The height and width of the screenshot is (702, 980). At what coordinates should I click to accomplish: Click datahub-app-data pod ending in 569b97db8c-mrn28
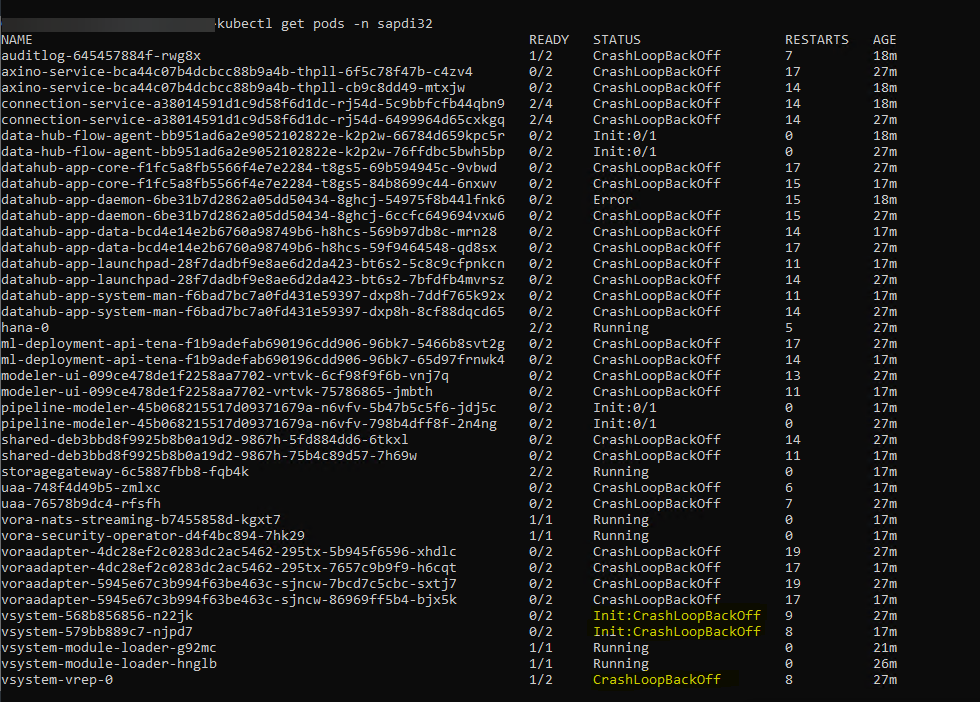(x=249, y=232)
